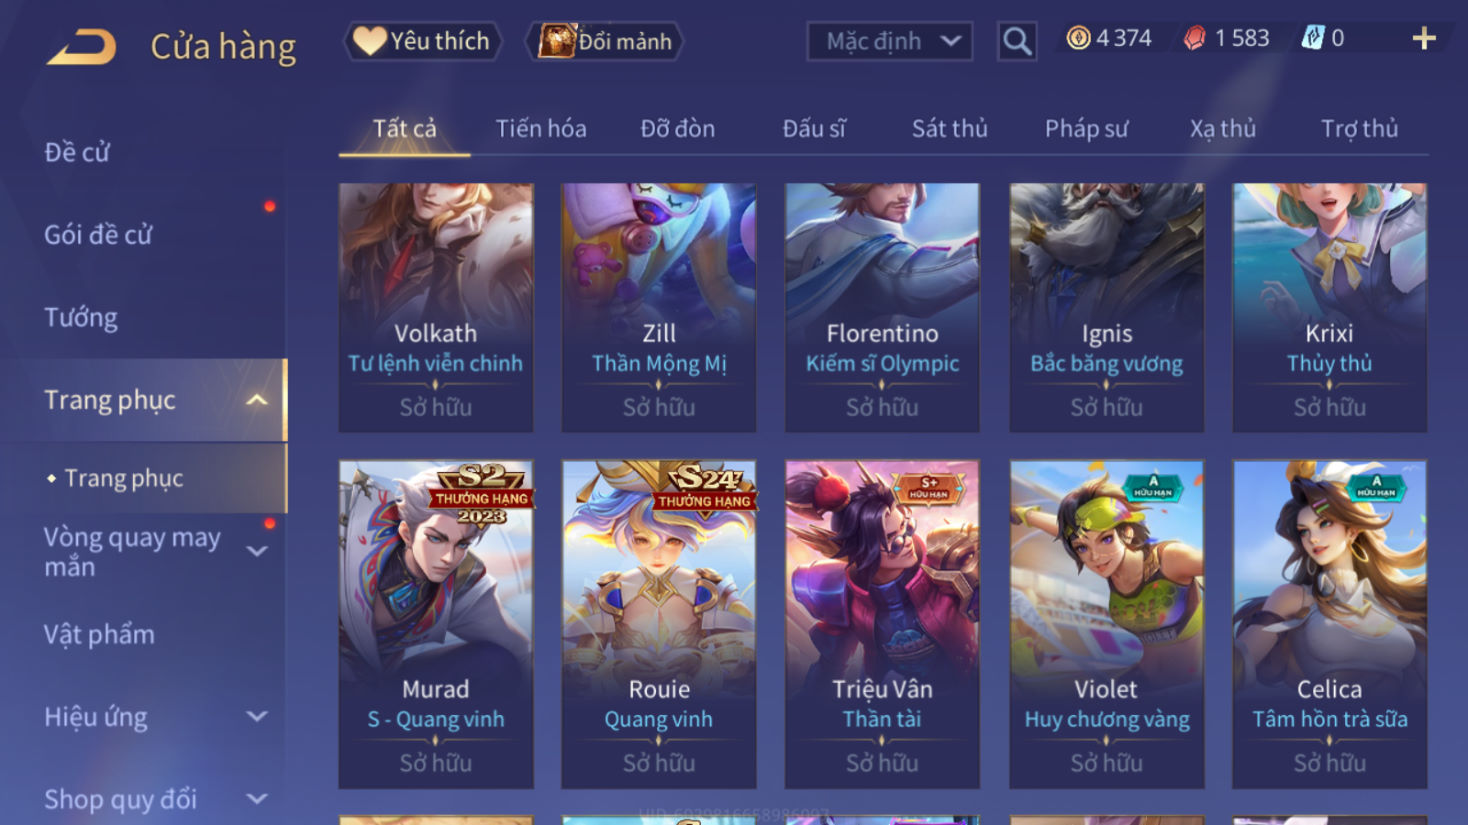Viewport: 1468px width, 825px height.
Task: Click the red ruby currency icon
Action: [1194, 39]
